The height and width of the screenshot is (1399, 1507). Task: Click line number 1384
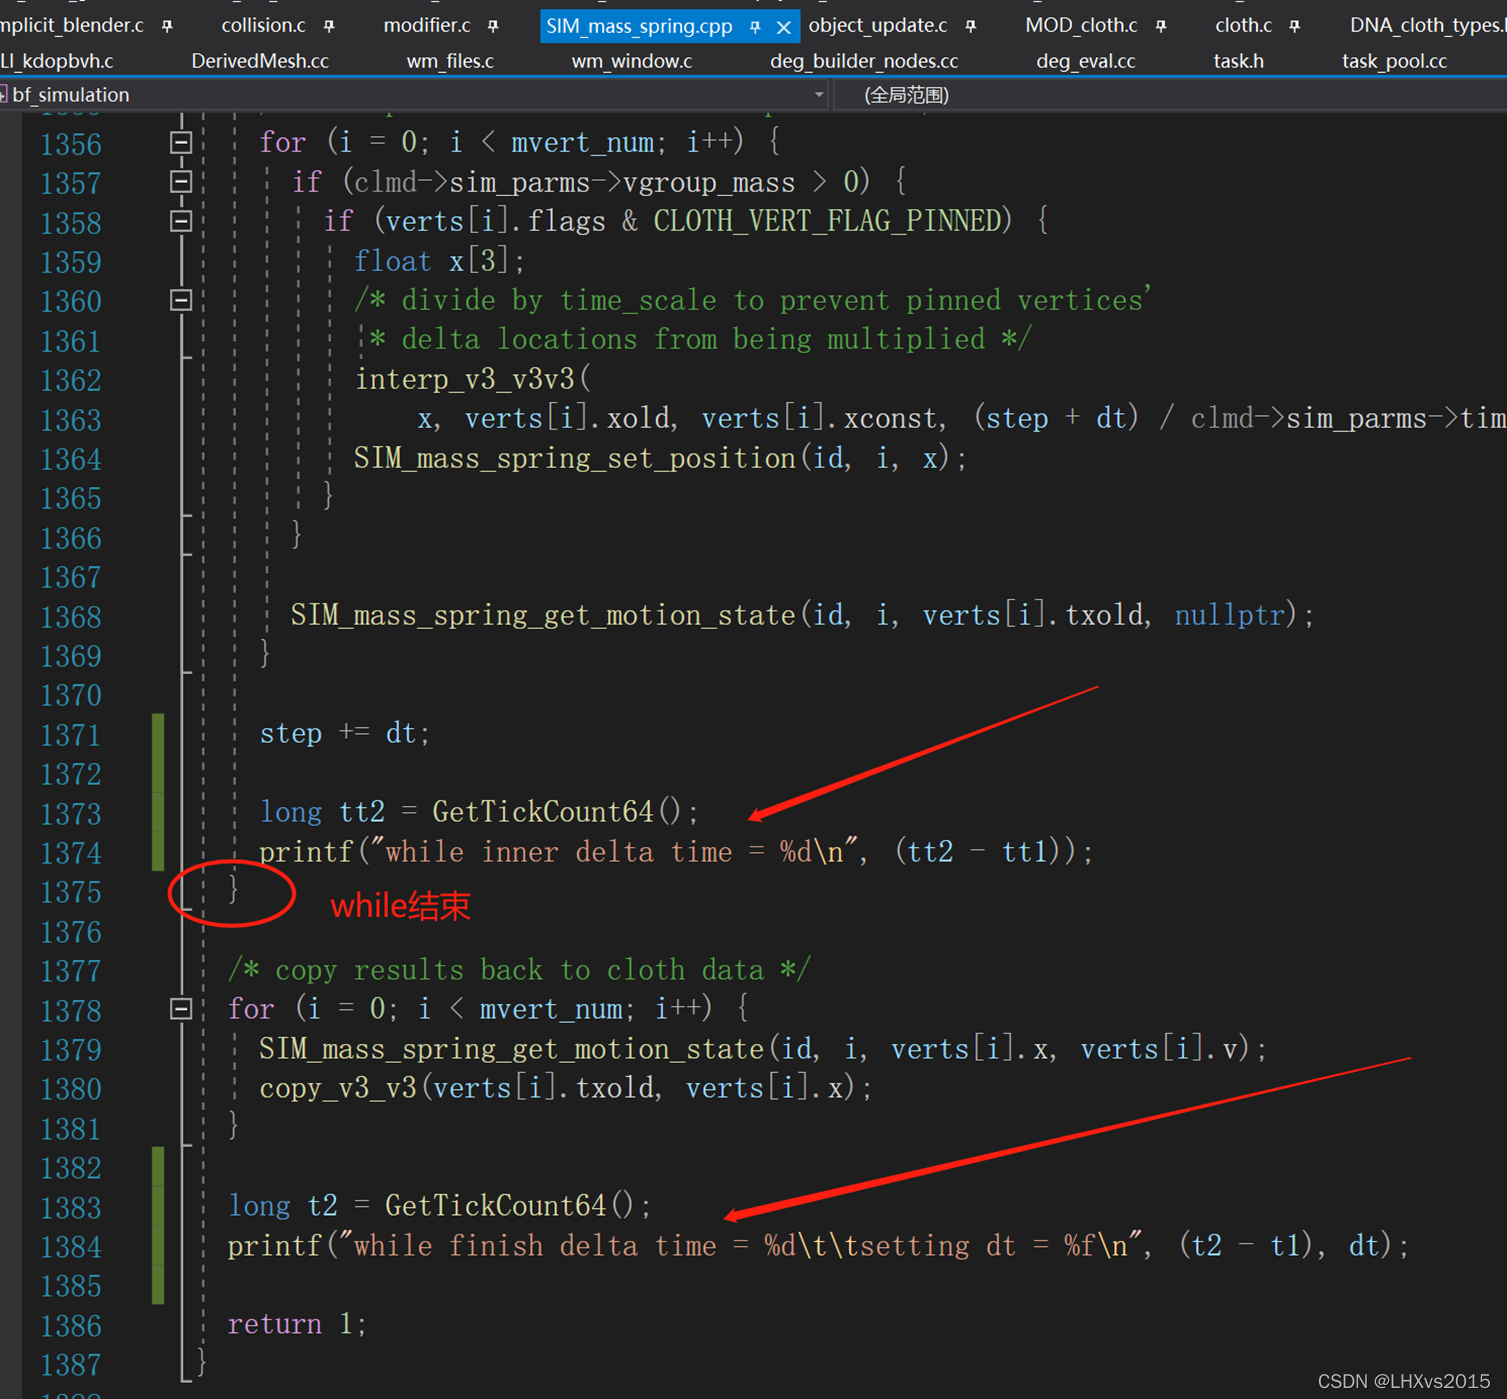pyautogui.click(x=71, y=1247)
